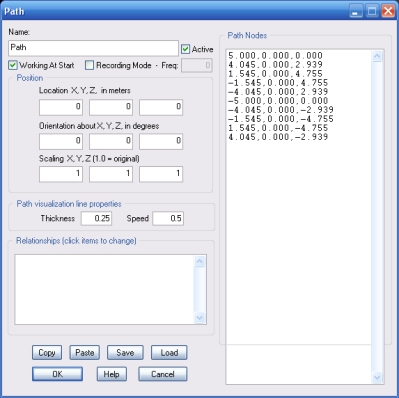The height and width of the screenshot is (398, 399).
Task: Select node line 1.545,0.000,4.755
Action: pyautogui.click(x=275, y=74)
